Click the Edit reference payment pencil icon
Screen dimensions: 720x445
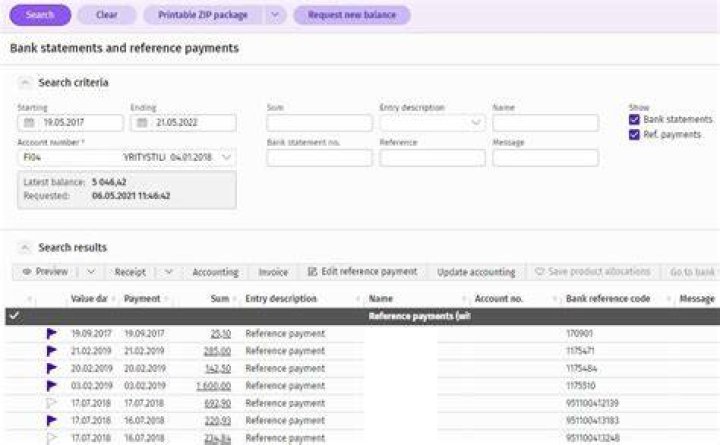tap(312, 272)
